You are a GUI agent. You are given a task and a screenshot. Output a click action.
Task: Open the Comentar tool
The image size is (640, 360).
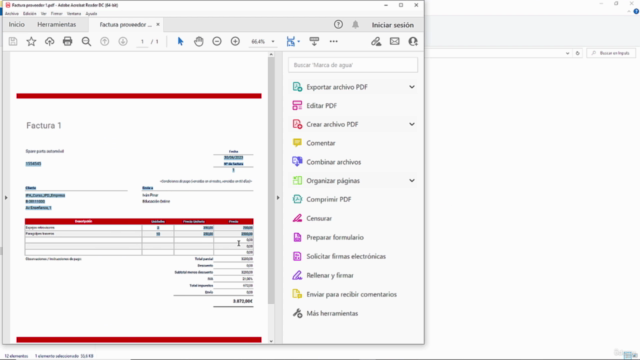[x=321, y=143]
